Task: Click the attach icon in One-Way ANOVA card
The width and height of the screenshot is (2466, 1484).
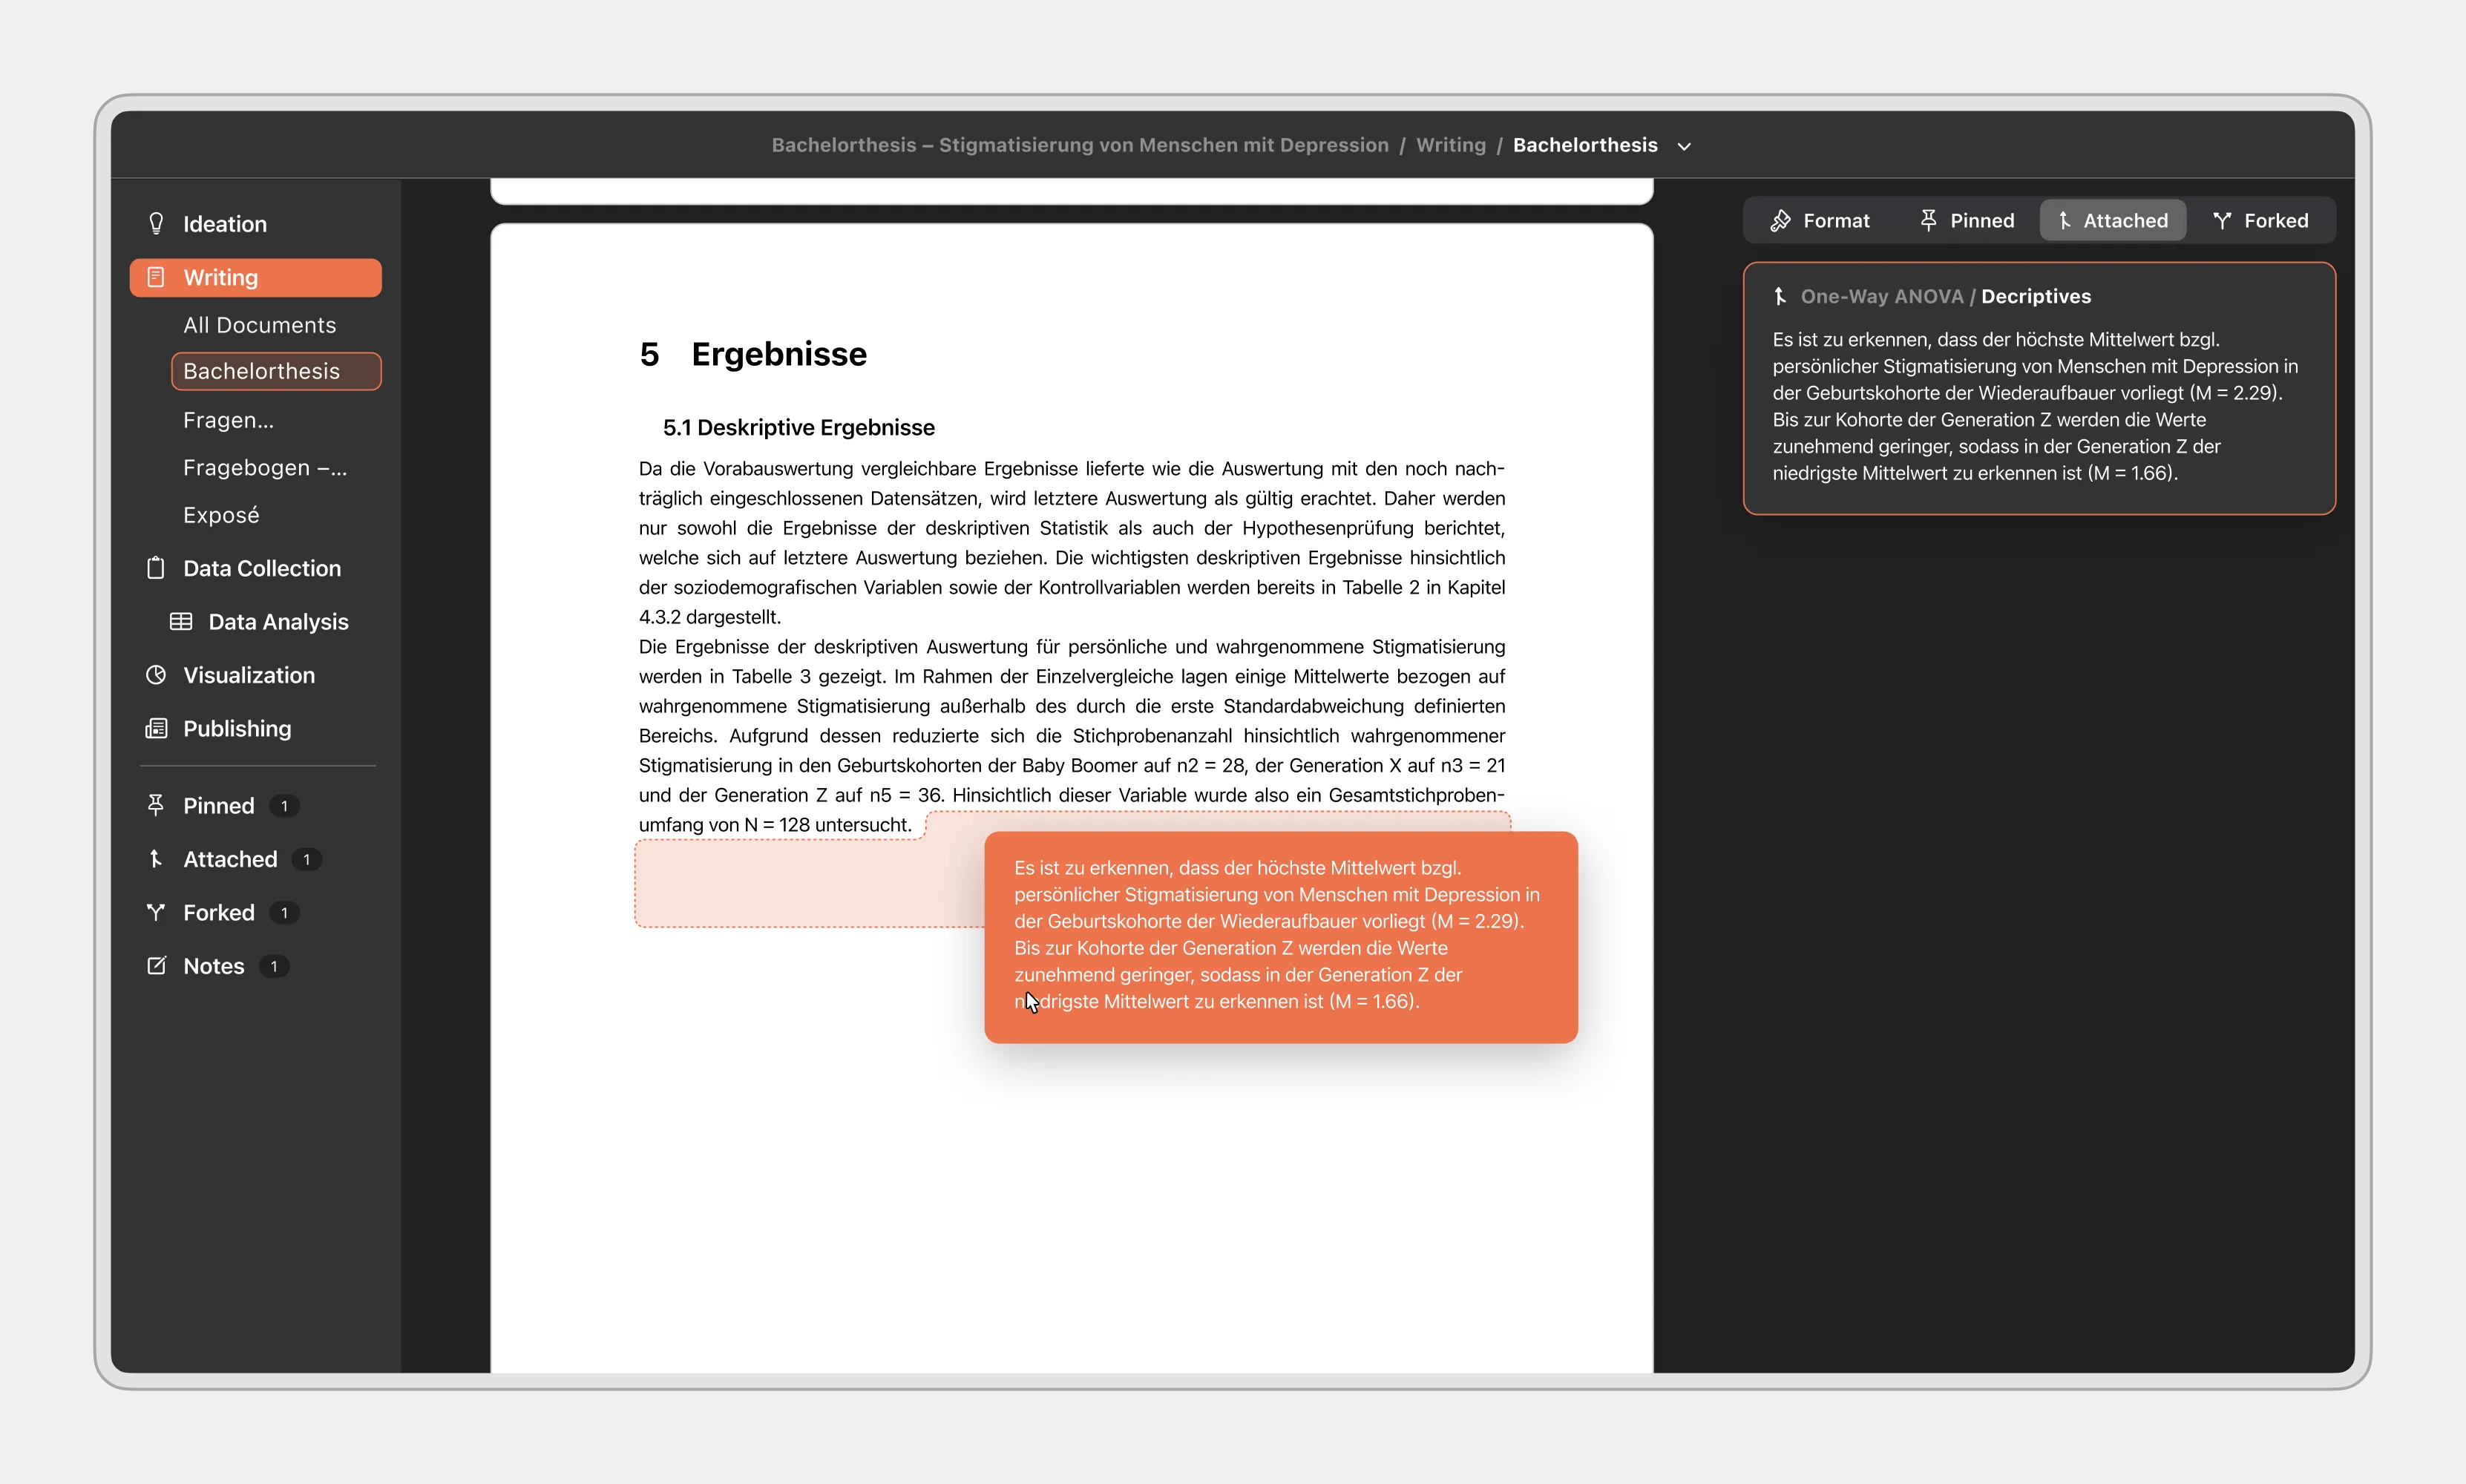Action: pyautogui.click(x=1780, y=296)
